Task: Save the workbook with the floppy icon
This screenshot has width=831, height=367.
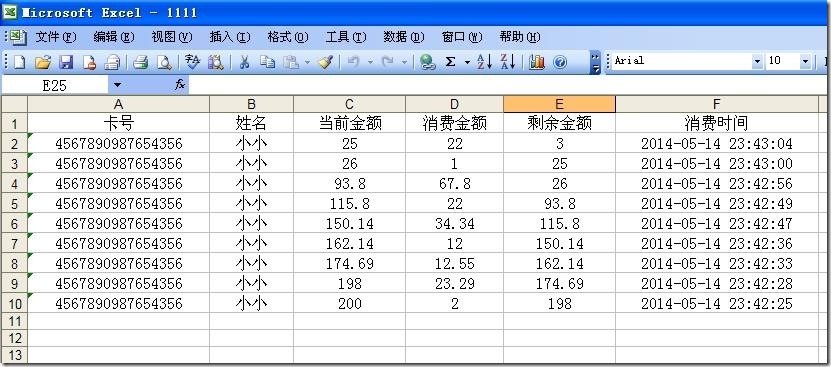Action: coord(66,63)
